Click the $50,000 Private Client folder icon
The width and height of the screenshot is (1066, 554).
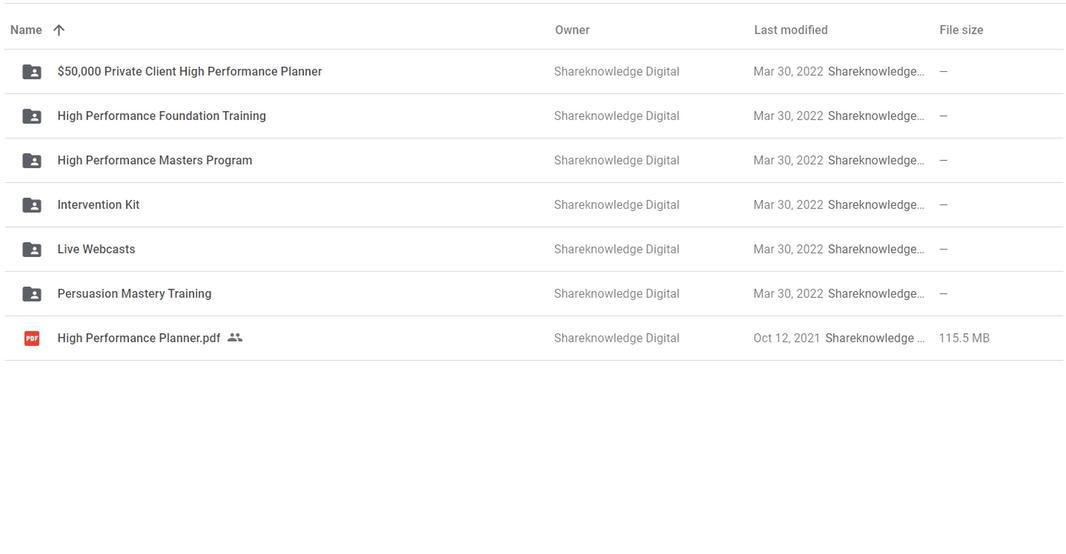32,72
